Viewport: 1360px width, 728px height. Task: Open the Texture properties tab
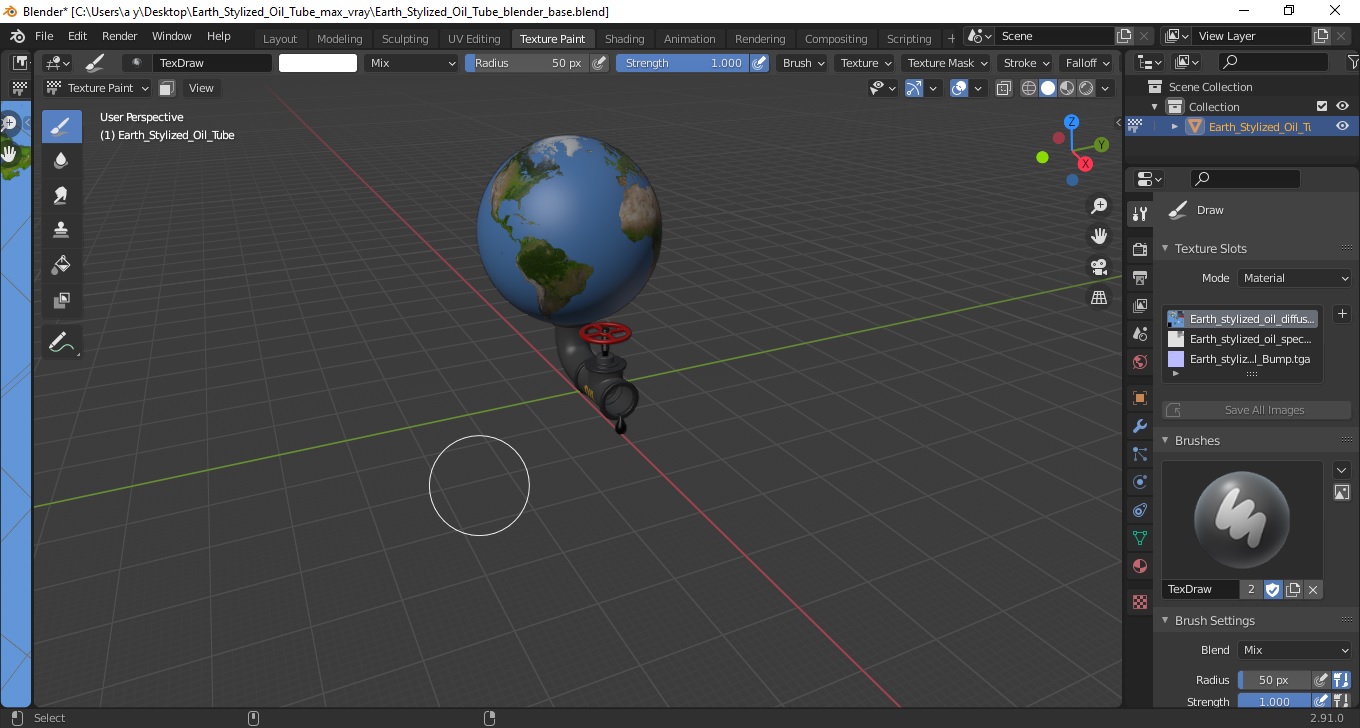pos(1139,602)
